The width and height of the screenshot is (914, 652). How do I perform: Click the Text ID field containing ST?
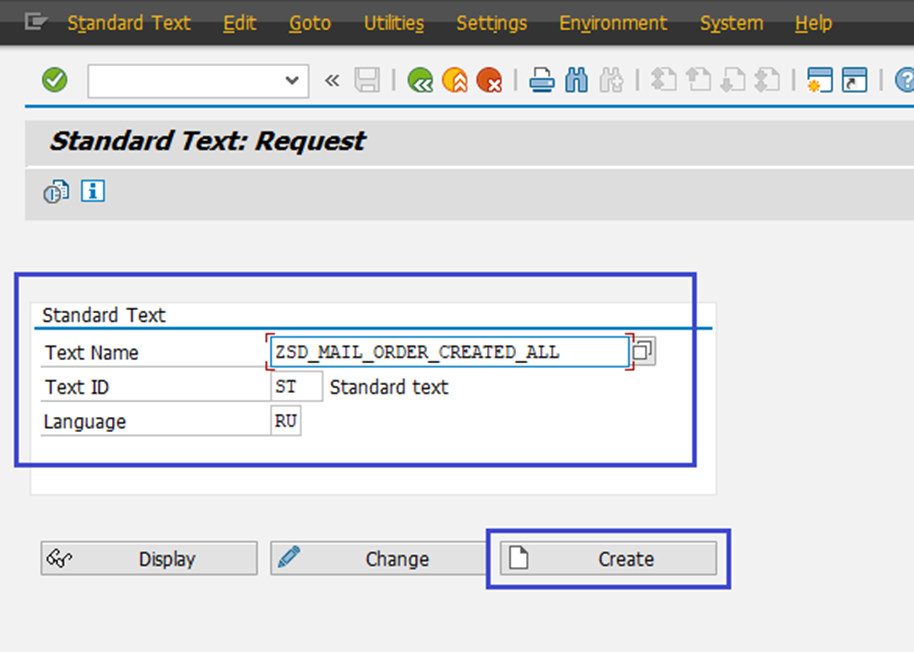pos(296,386)
